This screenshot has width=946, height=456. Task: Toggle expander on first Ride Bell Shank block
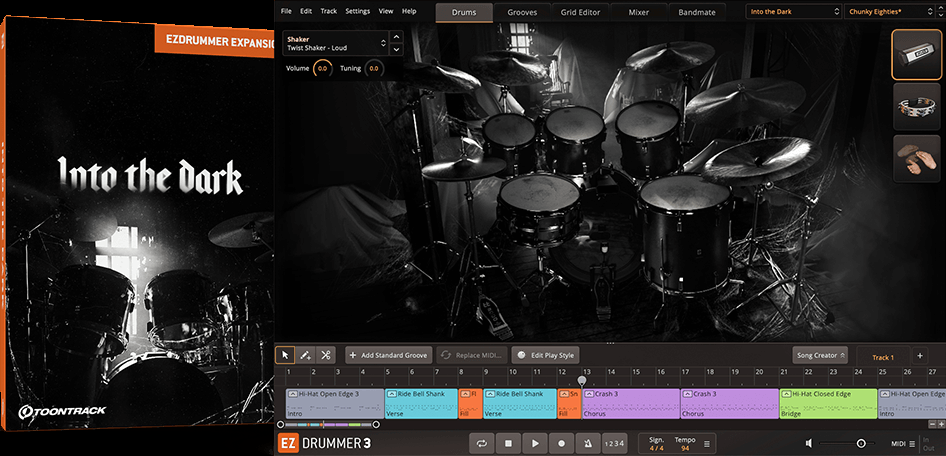click(x=392, y=394)
